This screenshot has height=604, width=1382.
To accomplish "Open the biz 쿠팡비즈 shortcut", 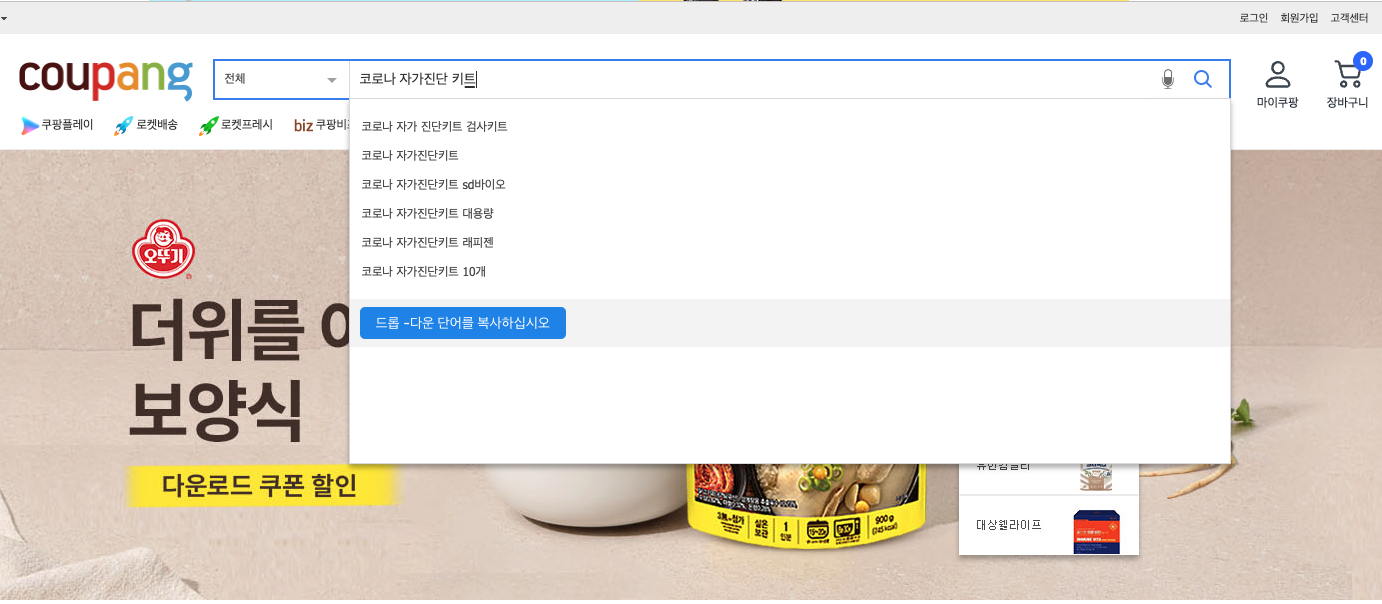I will coord(321,125).
